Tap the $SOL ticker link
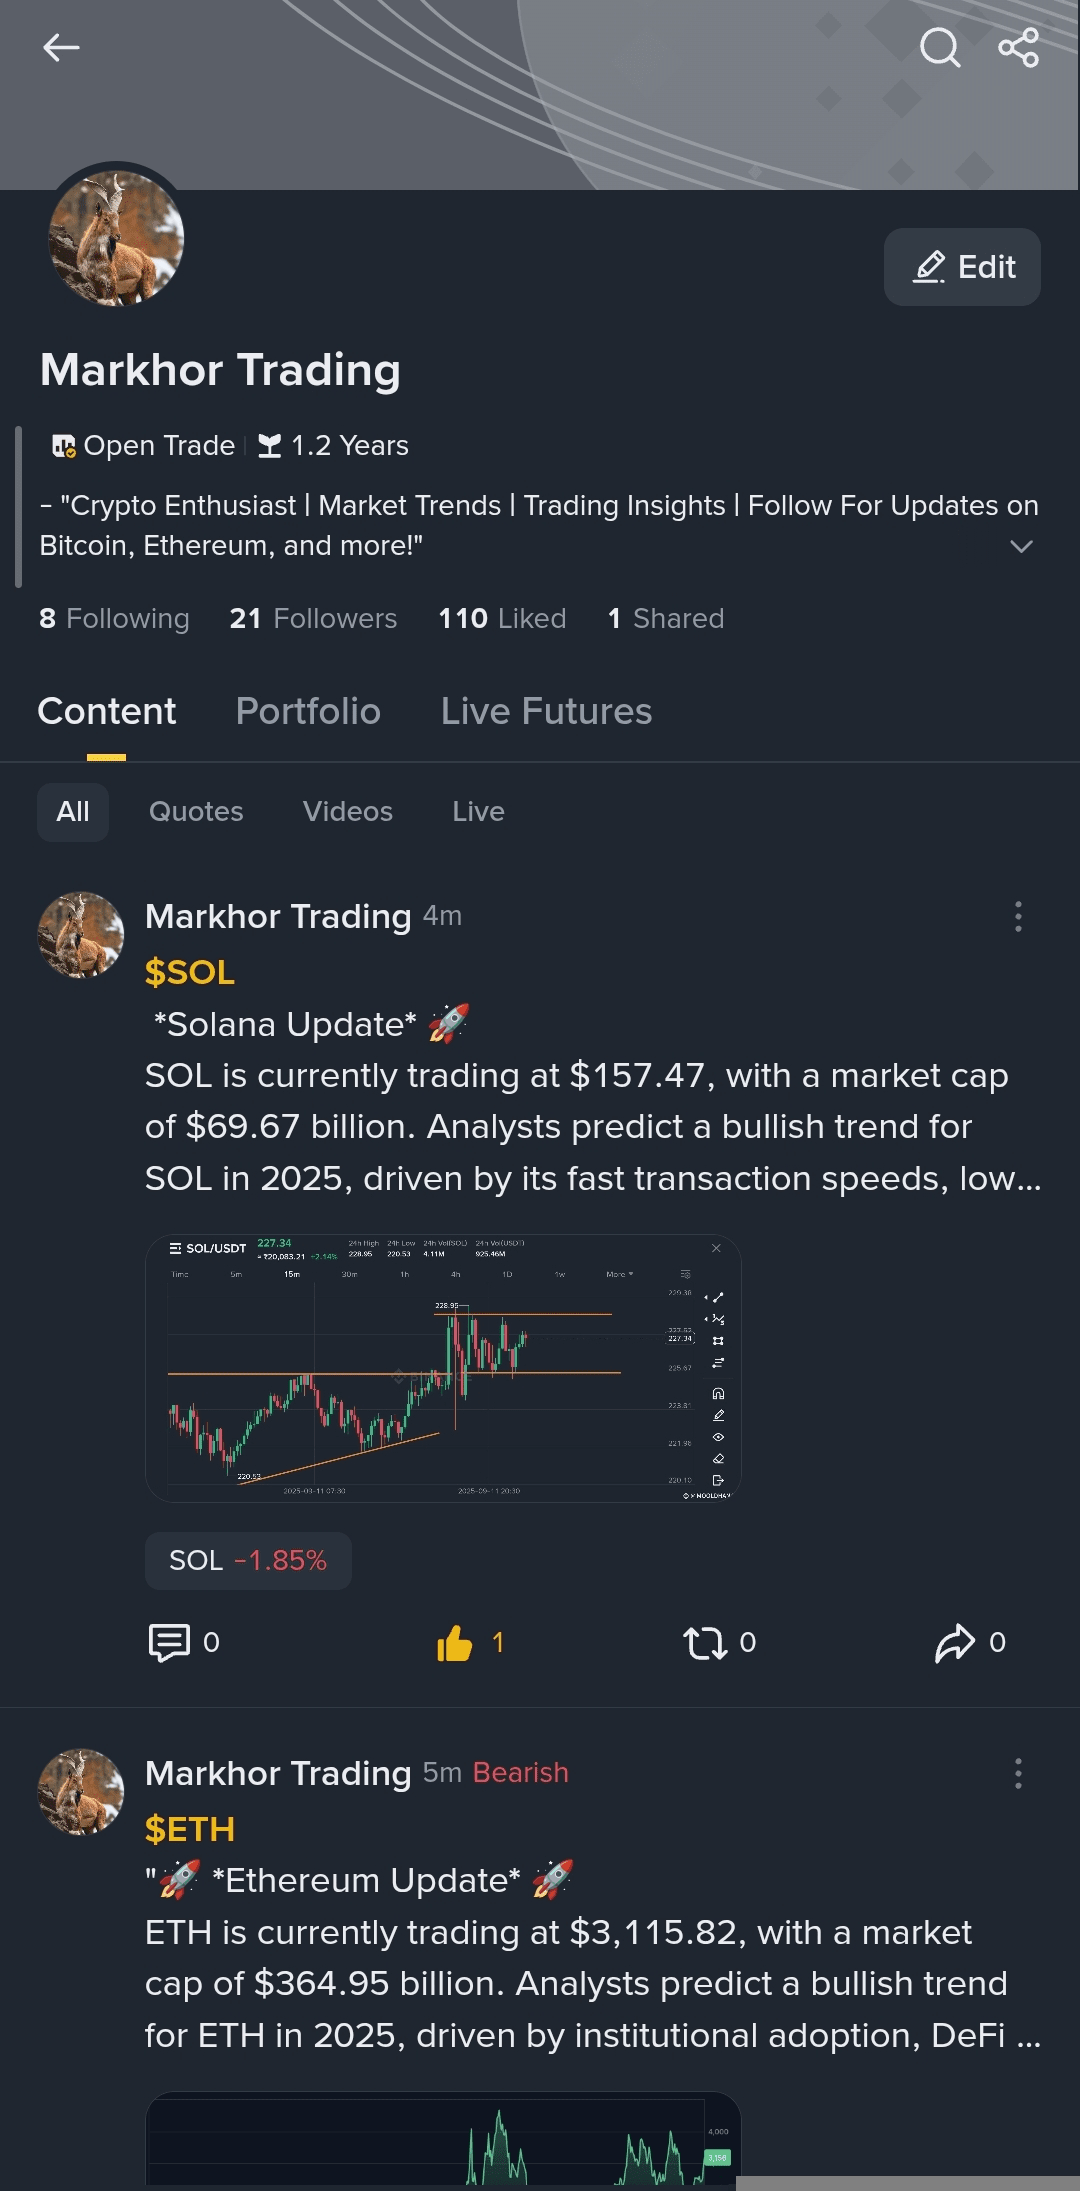1080x2191 pixels. [190, 972]
